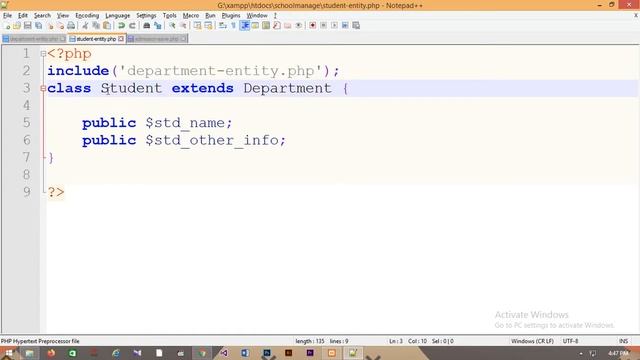This screenshot has height=360, width=640.
Task: Open the Macro menu
Action: pyautogui.click(x=191, y=16)
